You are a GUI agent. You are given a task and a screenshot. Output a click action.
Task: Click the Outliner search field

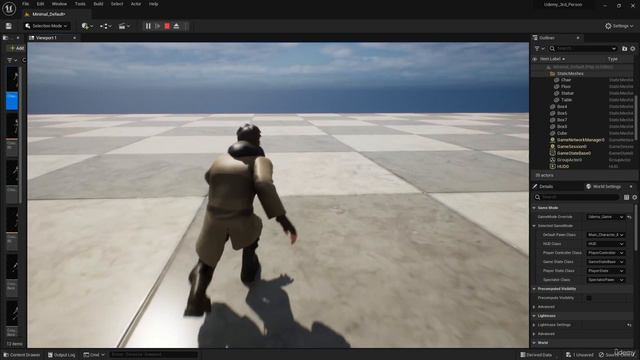[x=582, y=49]
